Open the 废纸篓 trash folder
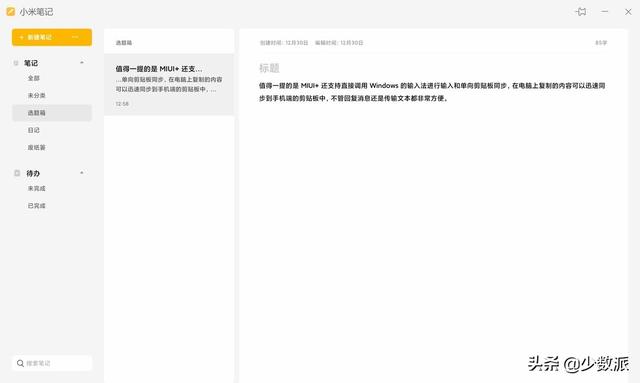 click(36, 147)
